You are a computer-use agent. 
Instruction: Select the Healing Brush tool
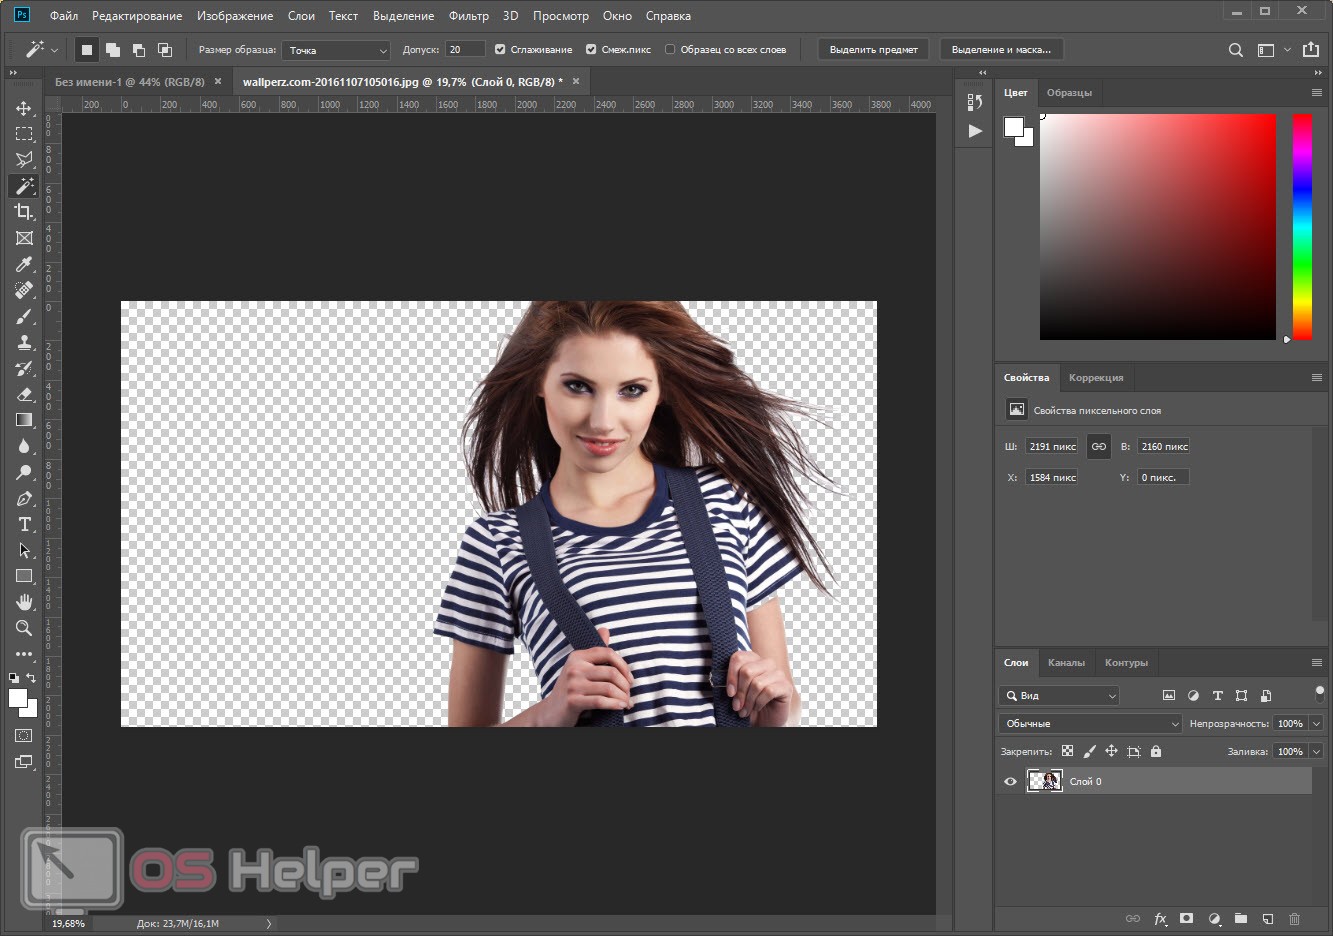[x=24, y=290]
